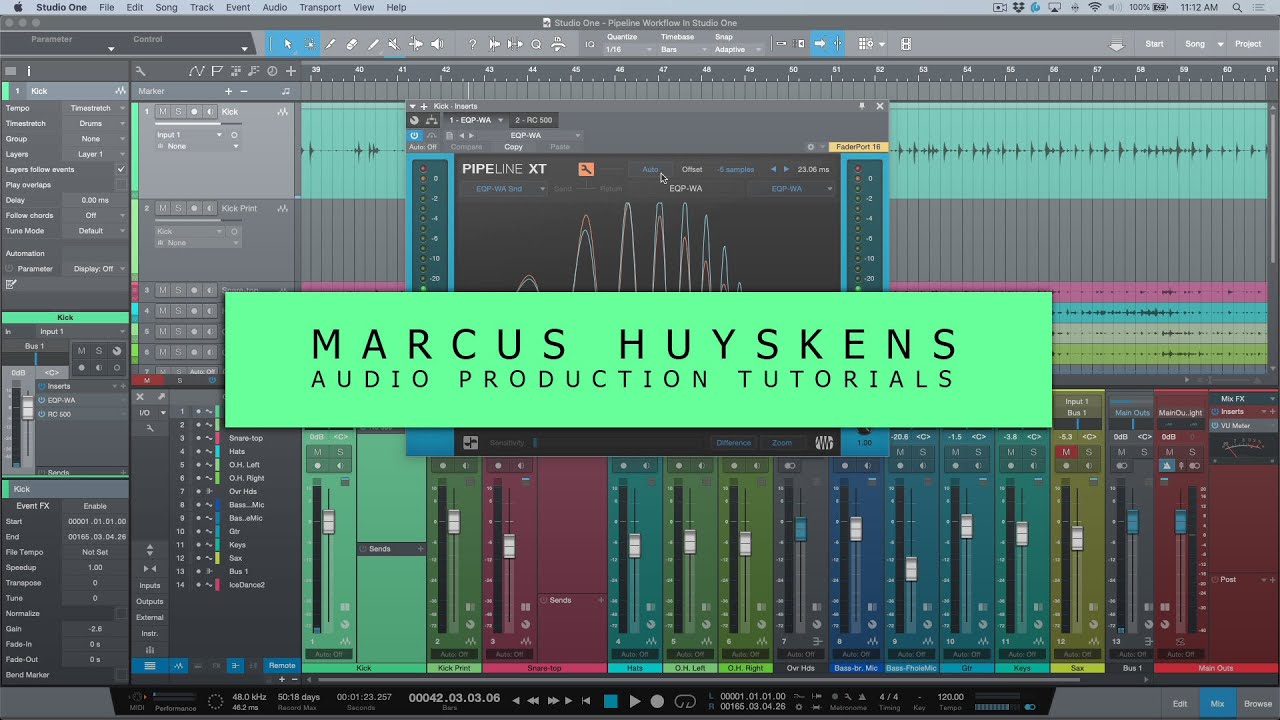
Task: Adjust the Bass-FholeMic channel fader
Action: point(911,568)
